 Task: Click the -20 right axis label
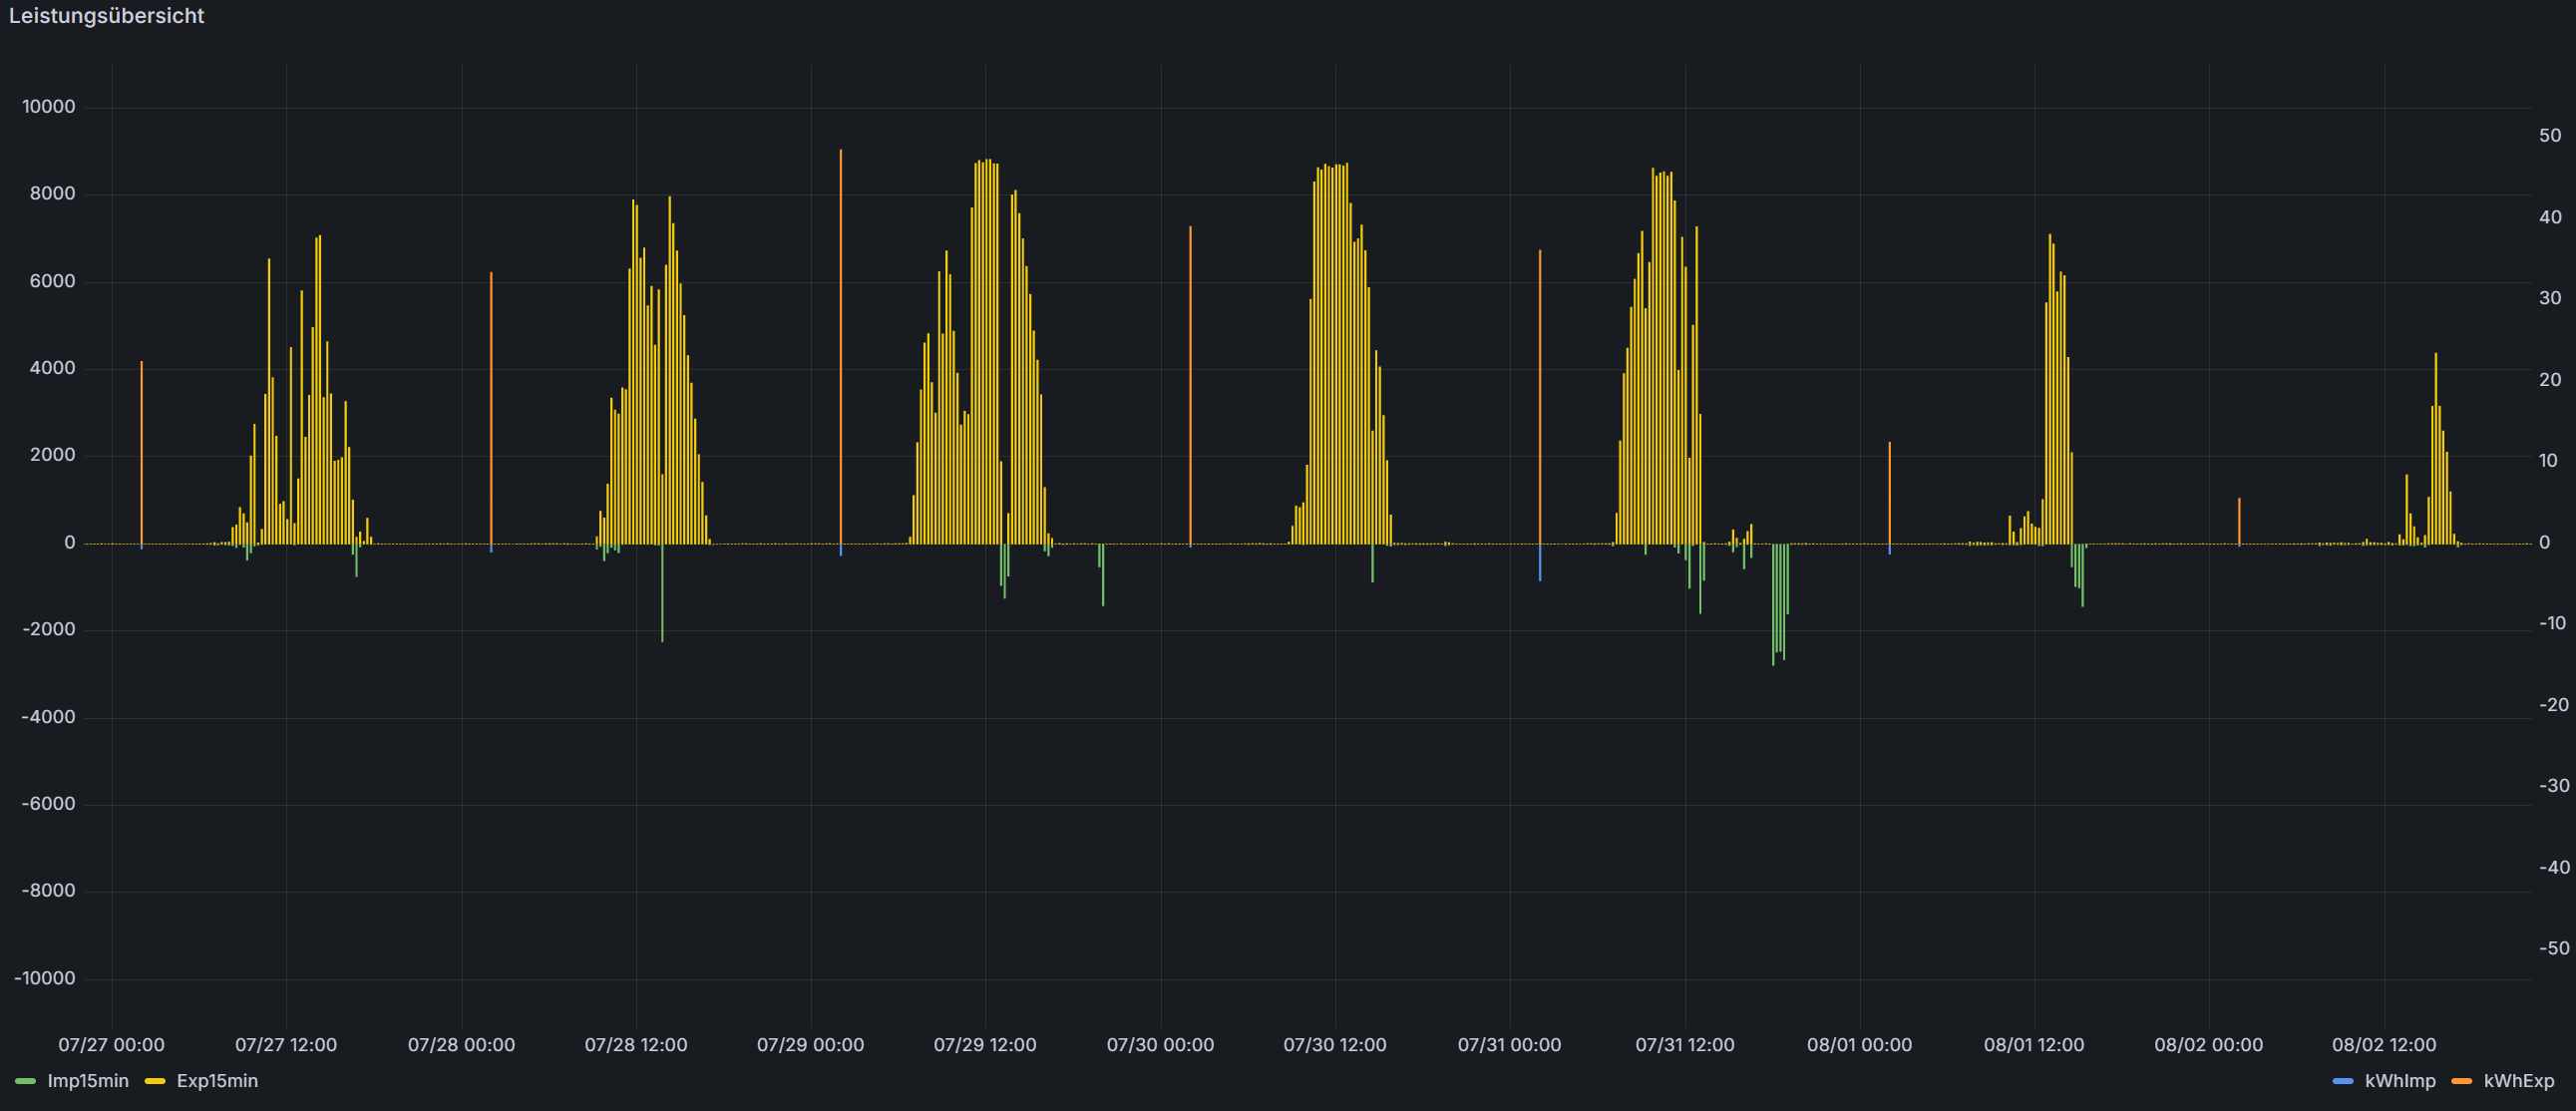2554,705
